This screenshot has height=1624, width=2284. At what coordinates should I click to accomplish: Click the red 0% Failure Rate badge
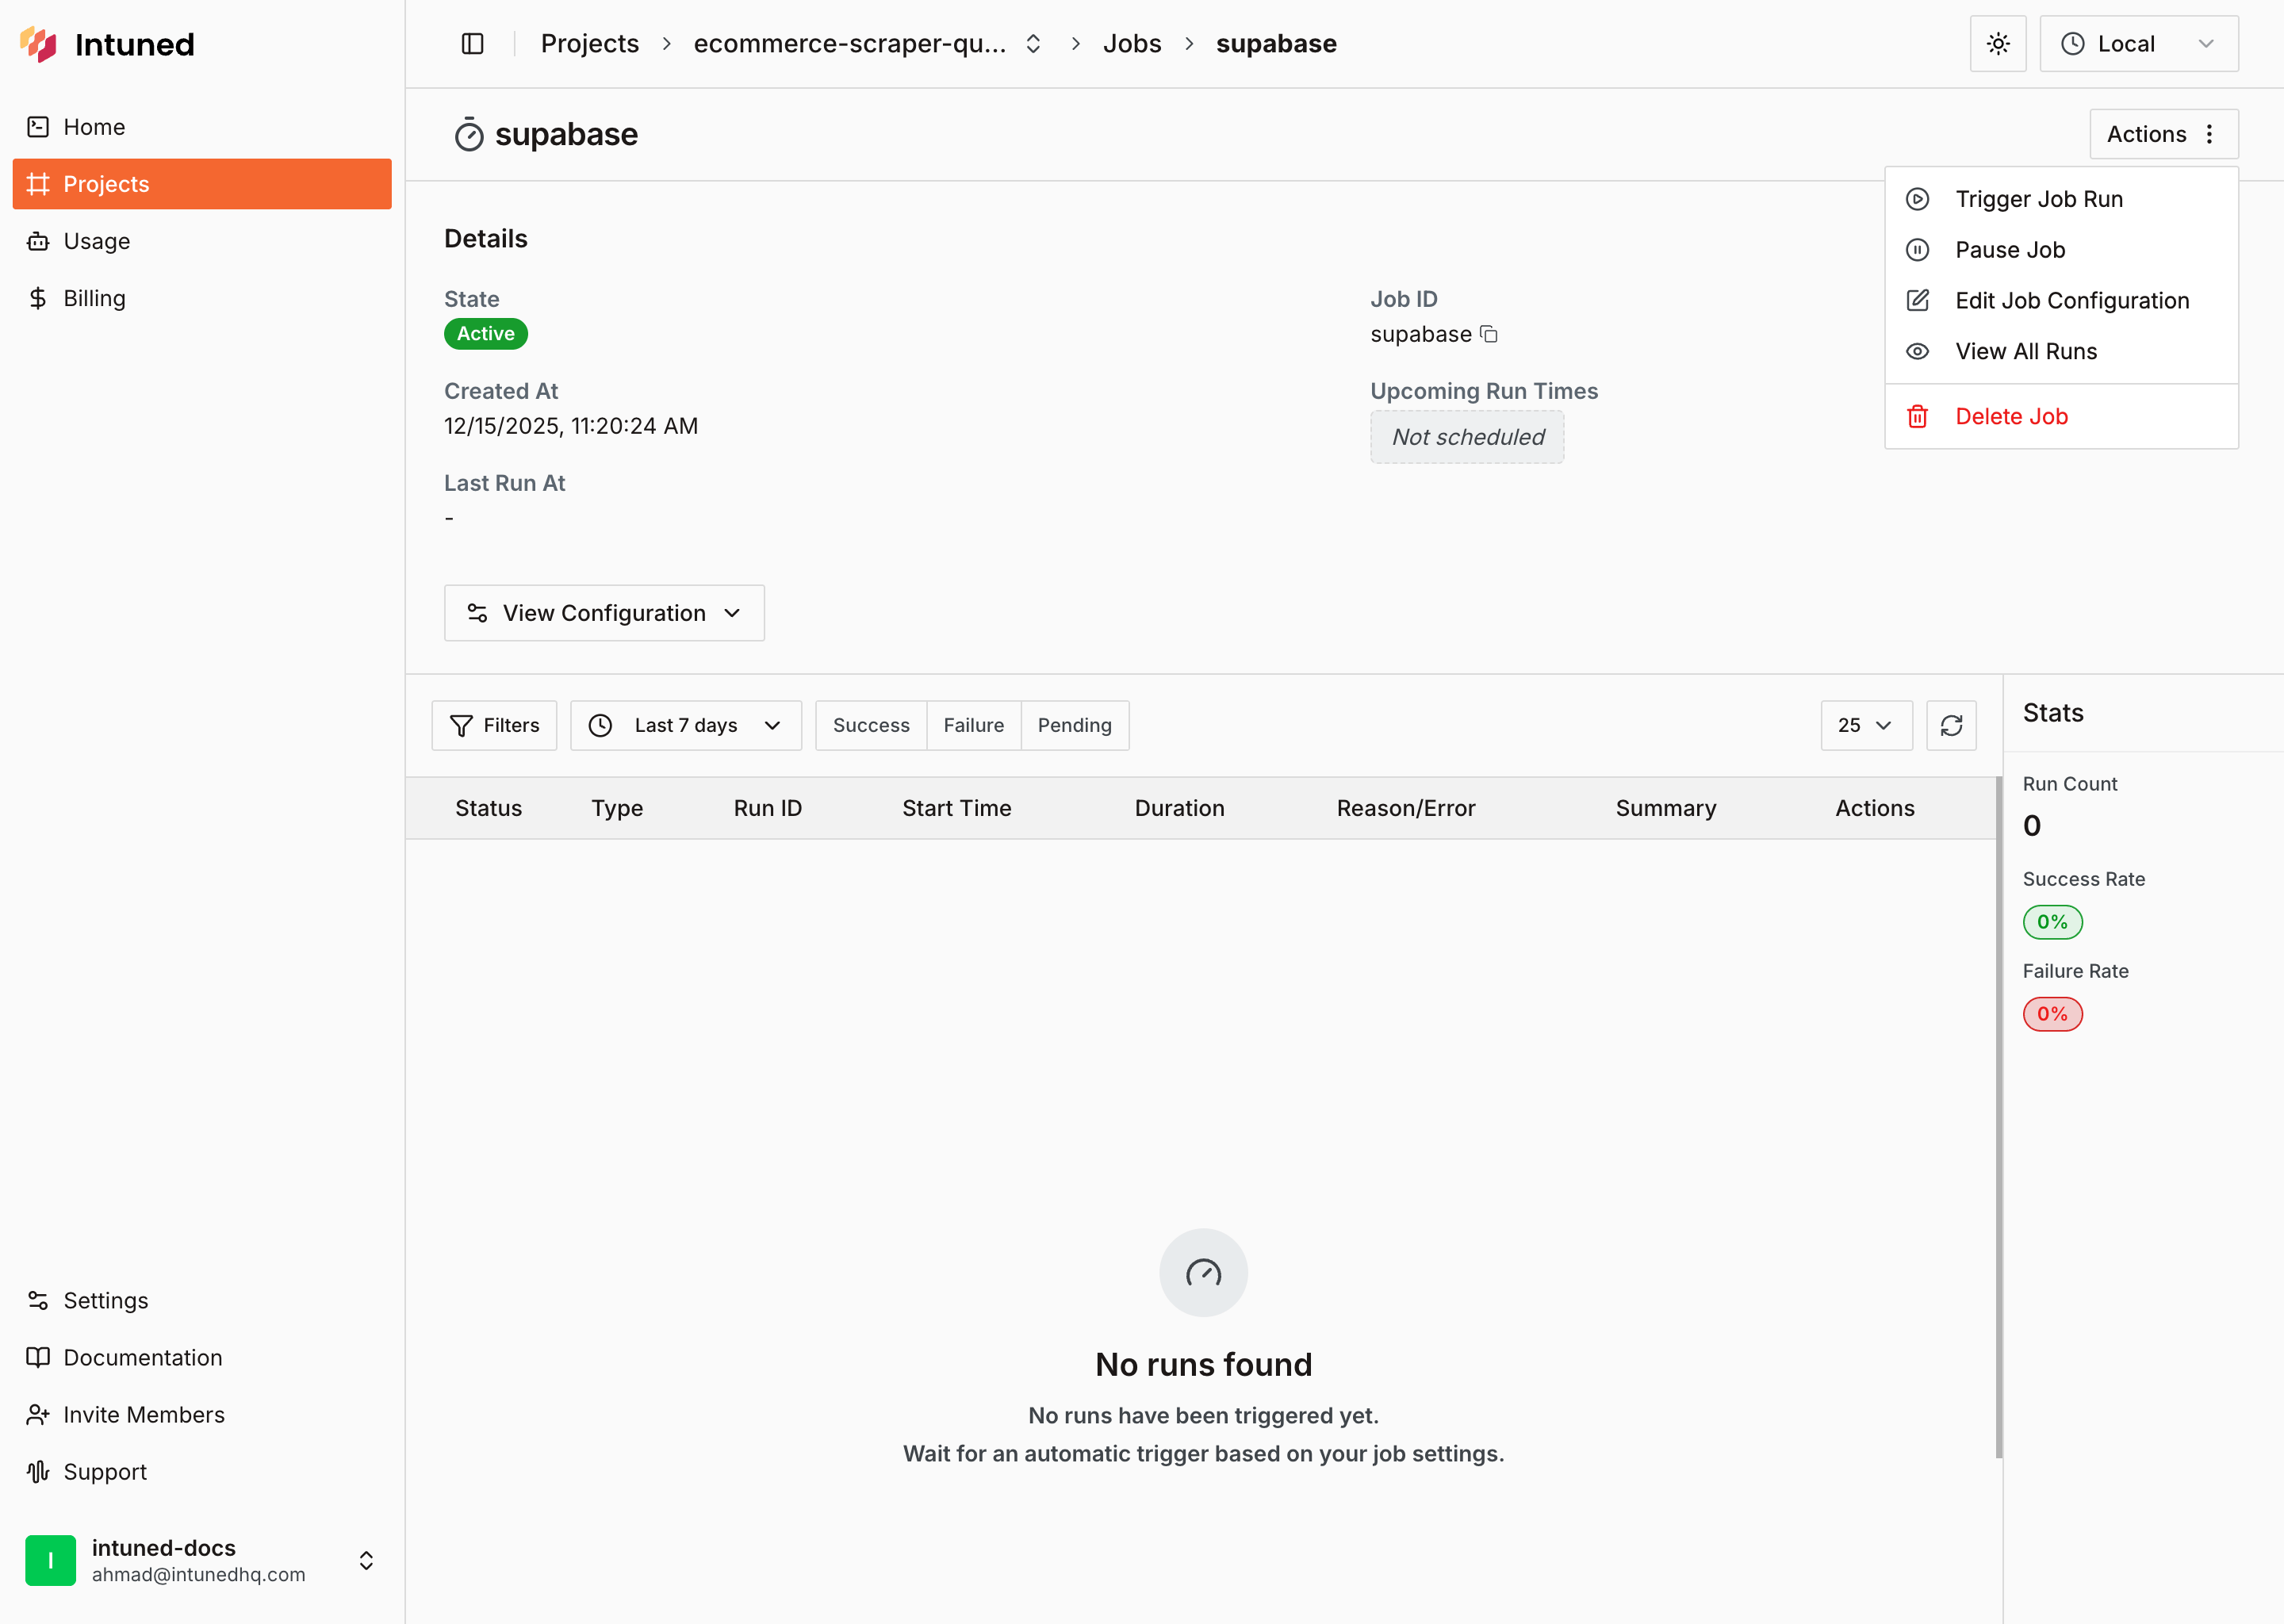2052,1014
